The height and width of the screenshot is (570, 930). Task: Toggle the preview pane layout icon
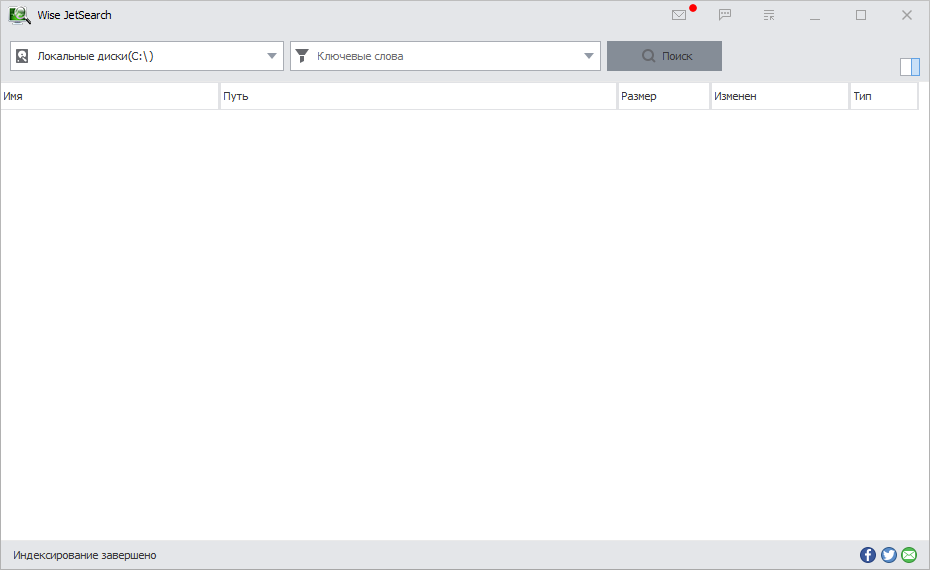[910, 67]
